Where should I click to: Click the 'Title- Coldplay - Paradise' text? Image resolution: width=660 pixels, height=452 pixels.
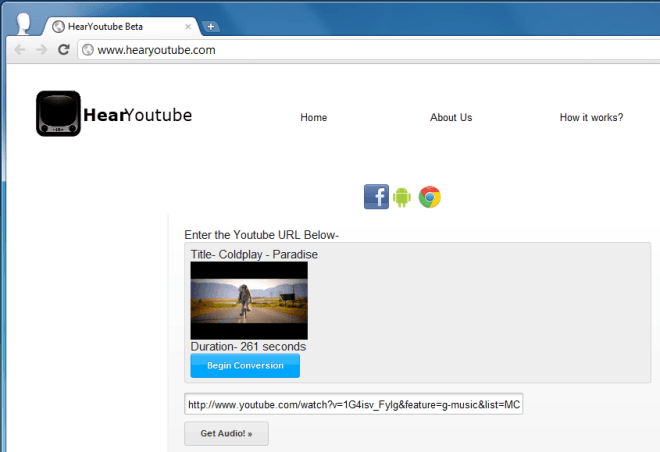[254, 254]
